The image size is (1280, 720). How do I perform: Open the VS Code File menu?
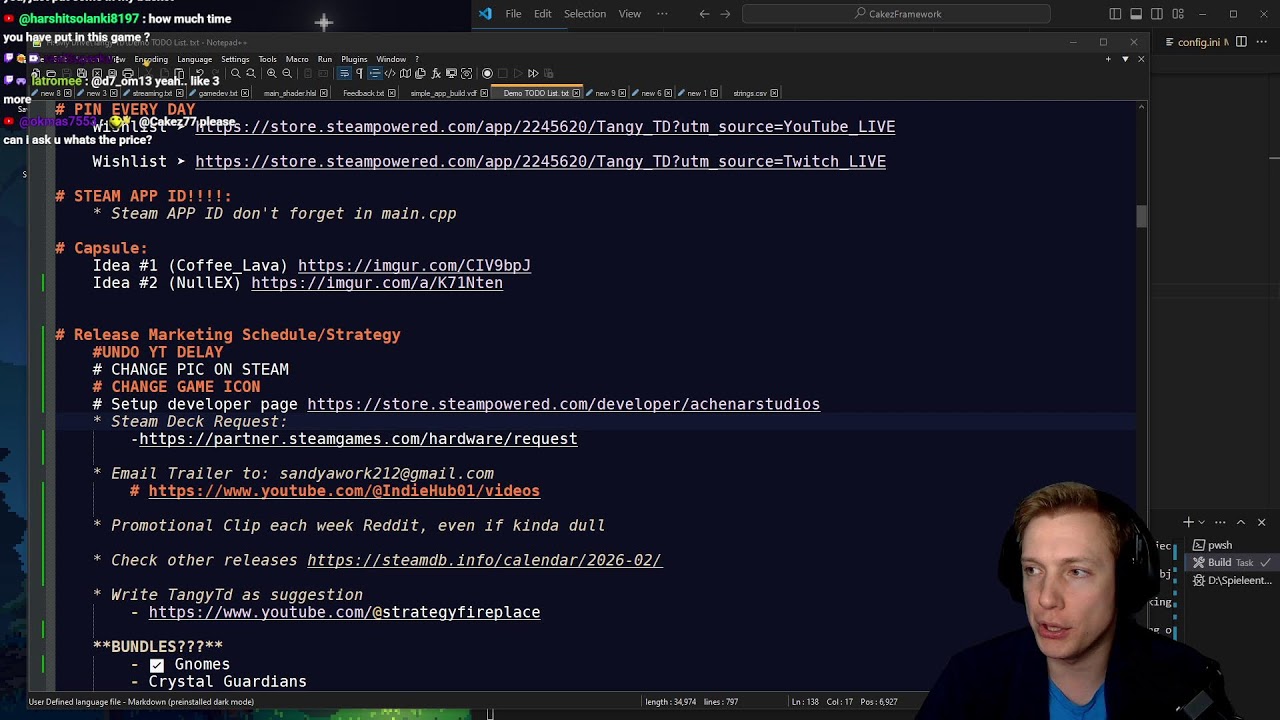coord(513,14)
